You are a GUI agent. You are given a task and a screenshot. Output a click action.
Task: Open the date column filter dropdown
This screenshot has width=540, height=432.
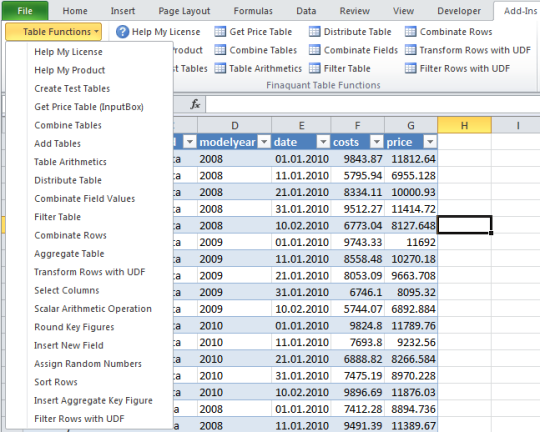tap(323, 142)
